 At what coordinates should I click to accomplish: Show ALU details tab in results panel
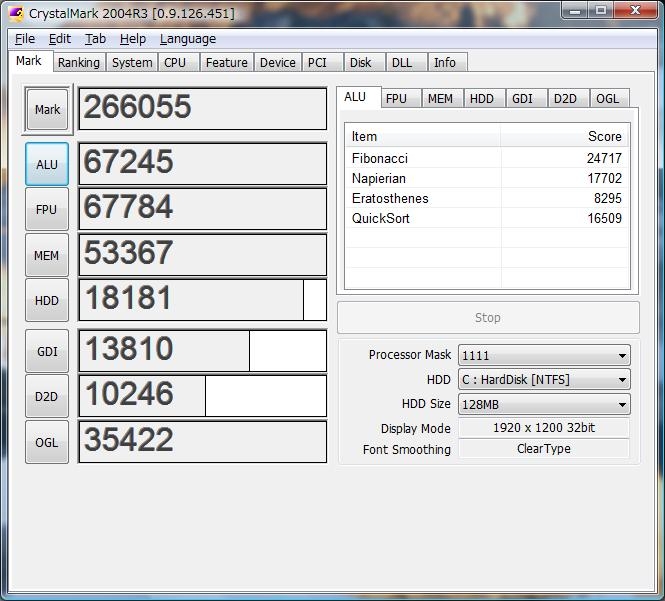358,98
